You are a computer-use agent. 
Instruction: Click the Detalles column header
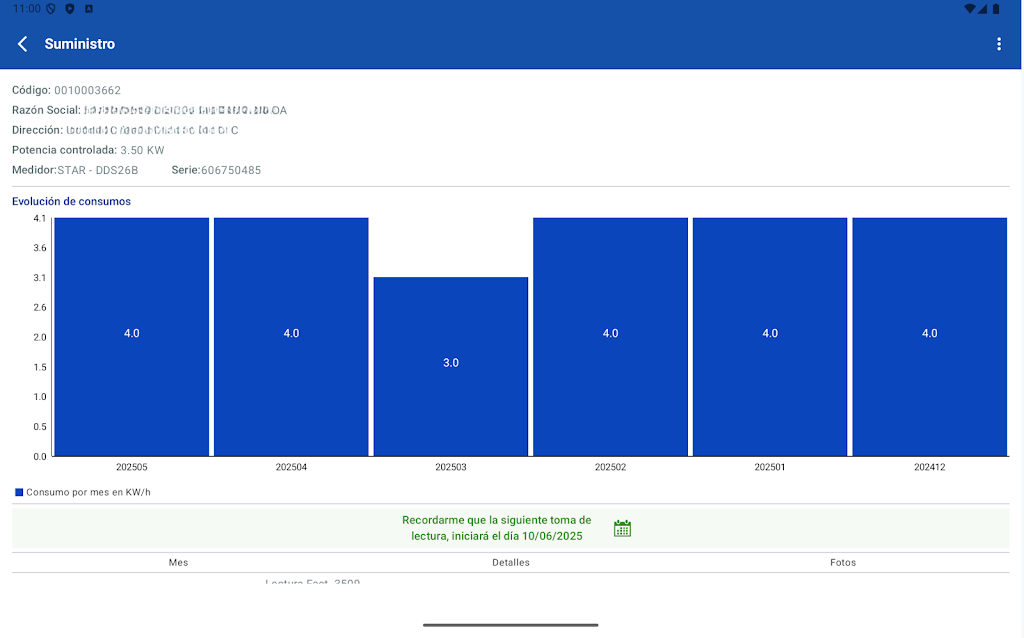(511, 562)
